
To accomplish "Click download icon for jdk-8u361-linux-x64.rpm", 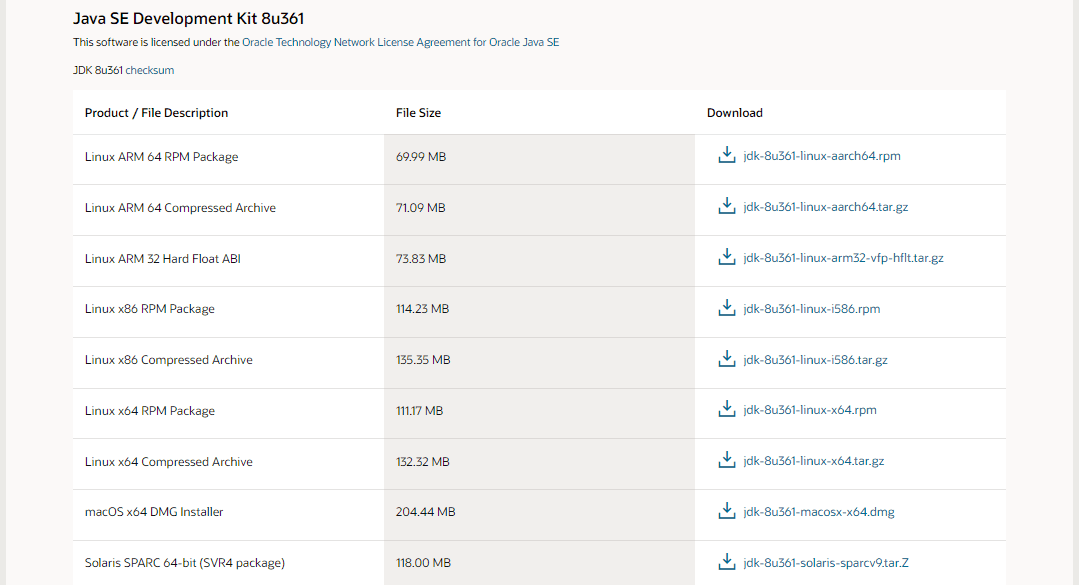I will click(727, 409).
